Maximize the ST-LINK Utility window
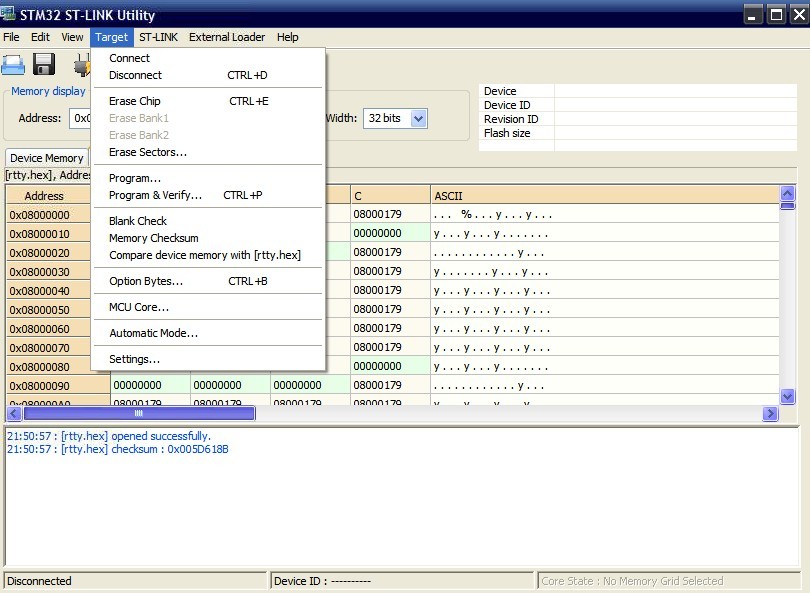 pos(776,14)
